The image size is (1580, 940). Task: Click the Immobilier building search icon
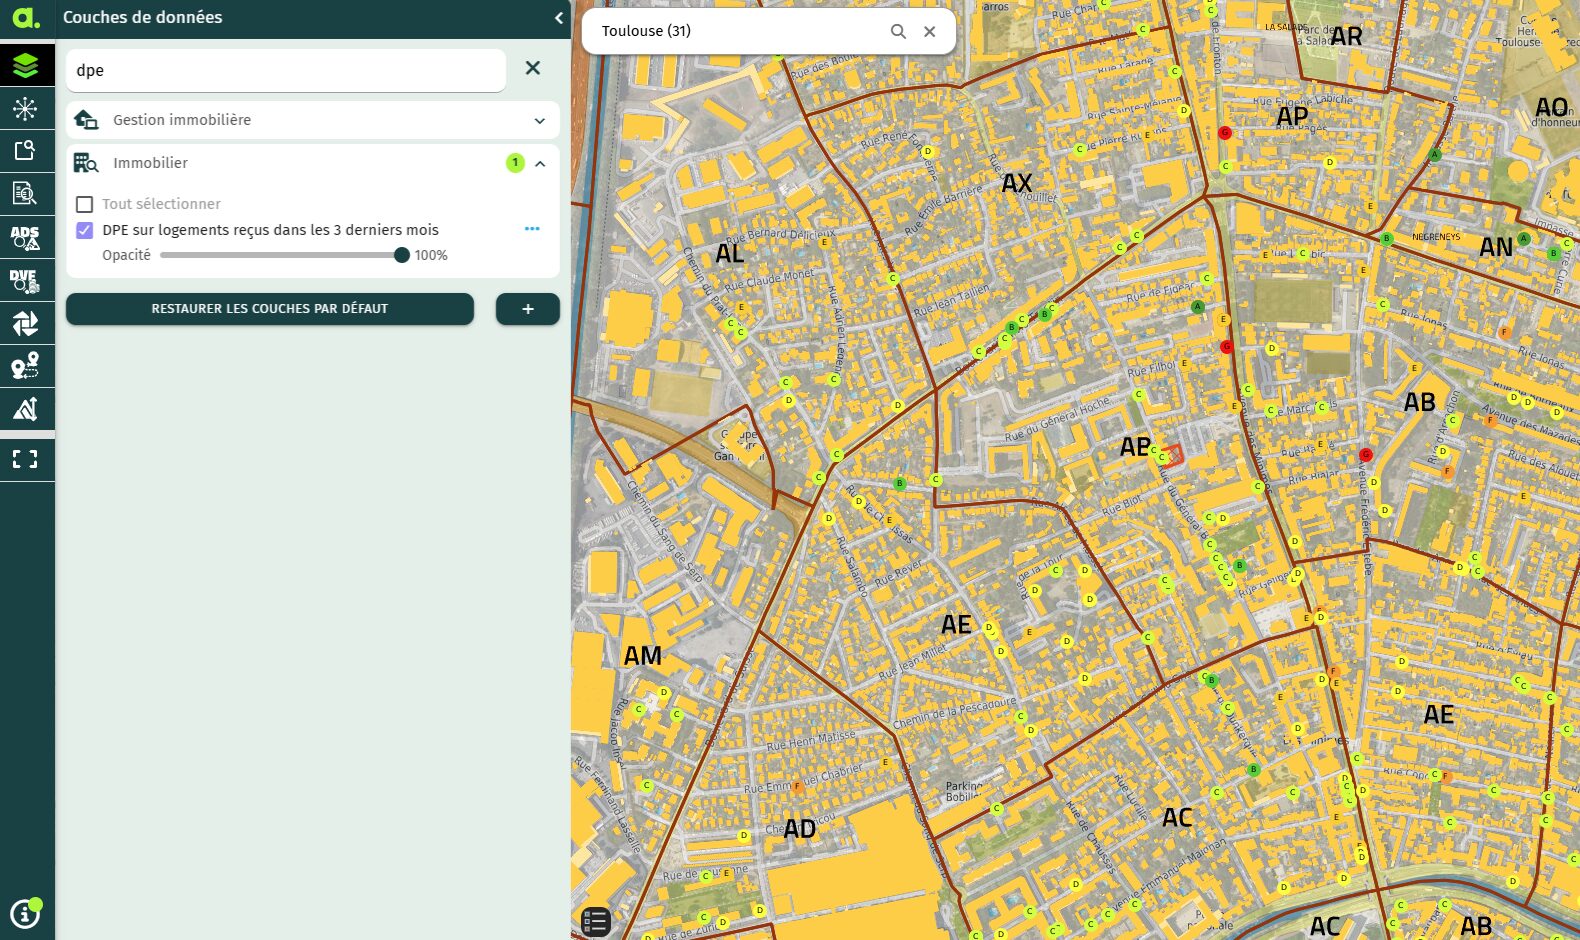click(x=86, y=163)
